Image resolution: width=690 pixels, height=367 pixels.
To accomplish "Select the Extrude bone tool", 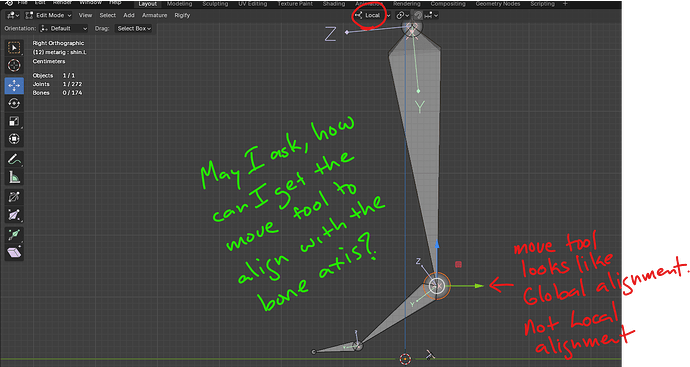I will (x=14, y=234).
